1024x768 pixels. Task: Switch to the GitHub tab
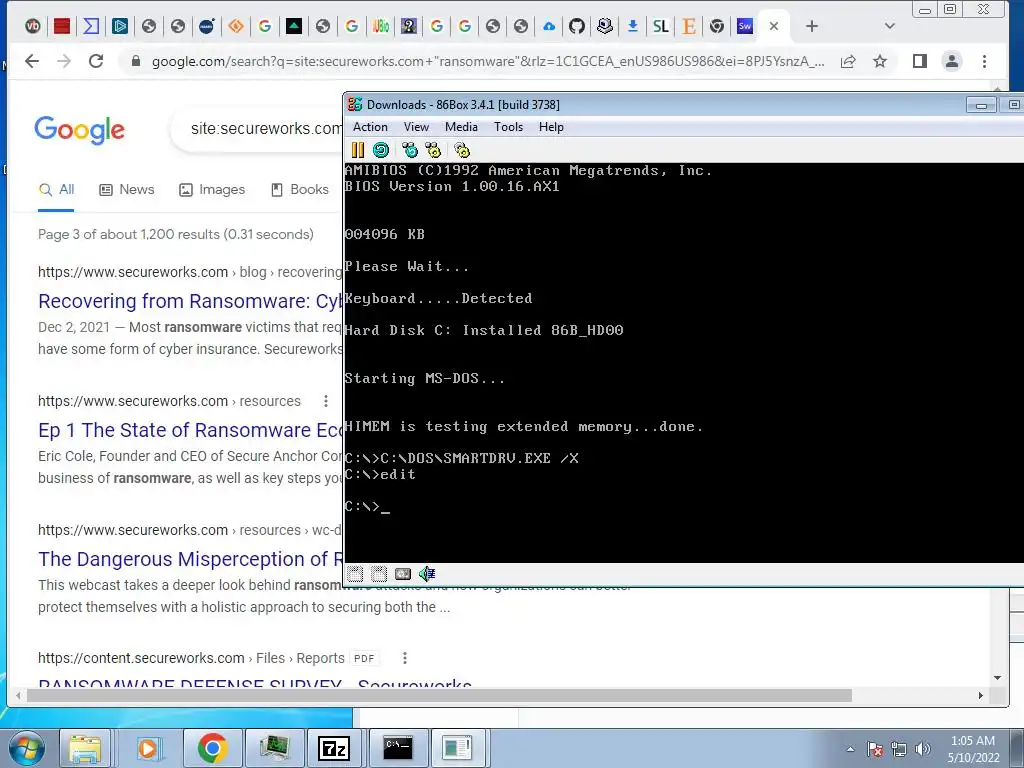point(577,26)
